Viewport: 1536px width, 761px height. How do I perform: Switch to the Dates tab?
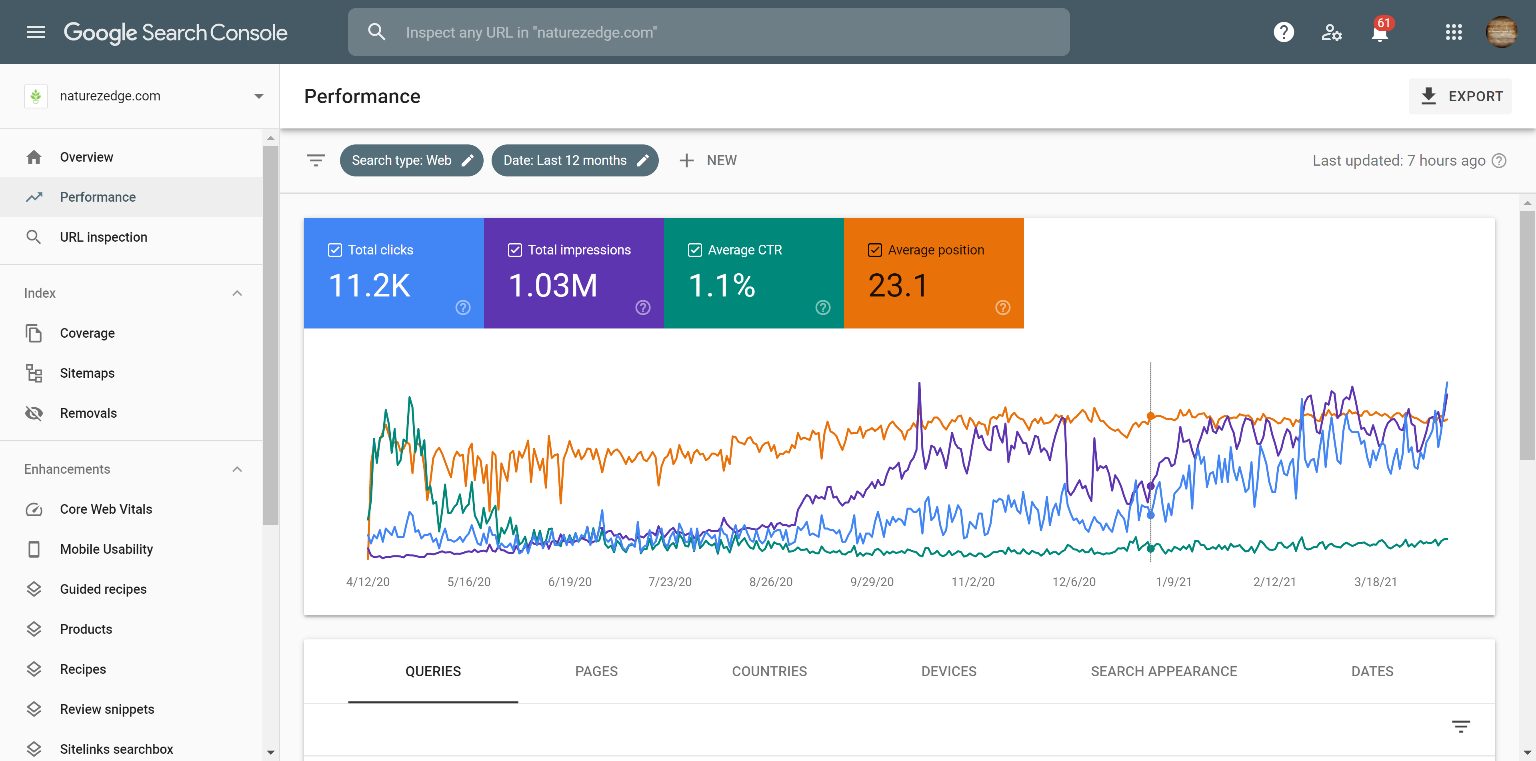[x=1372, y=672]
